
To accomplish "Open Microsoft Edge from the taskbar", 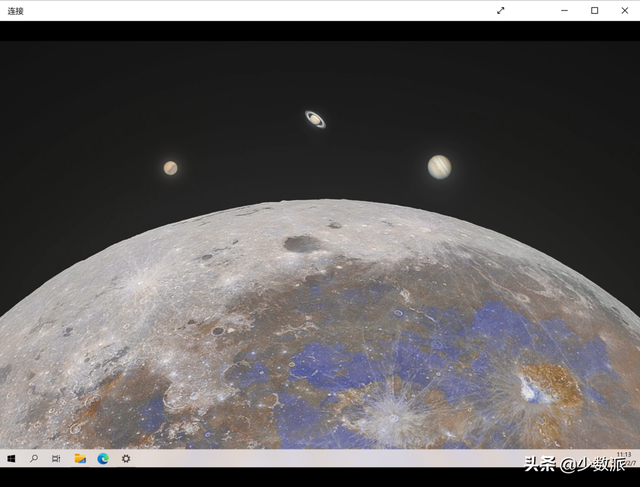I will (x=103, y=459).
